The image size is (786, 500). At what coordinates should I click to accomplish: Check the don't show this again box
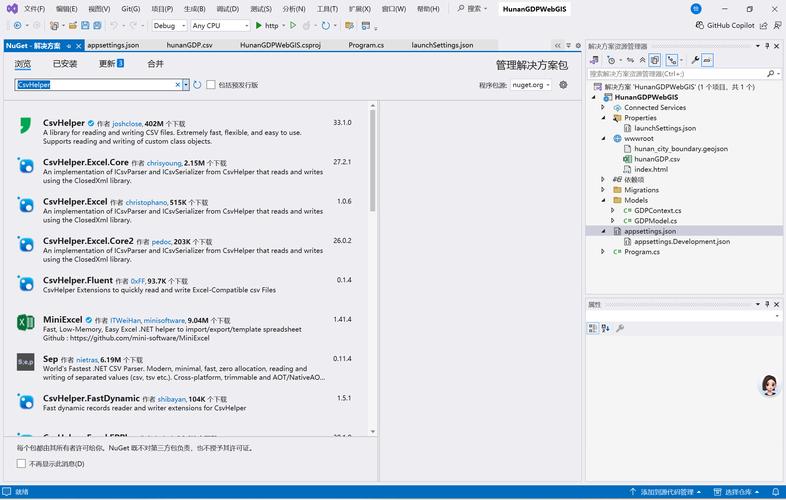21,464
